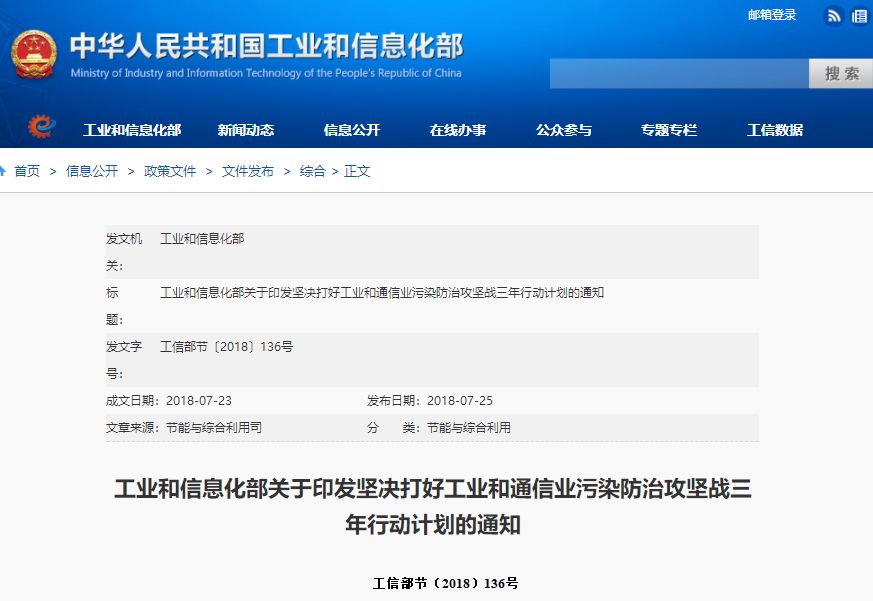Screen dimensions: 873x601
Task: Go to 综合 breadcrumb link
Action: click(x=312, y=171)
